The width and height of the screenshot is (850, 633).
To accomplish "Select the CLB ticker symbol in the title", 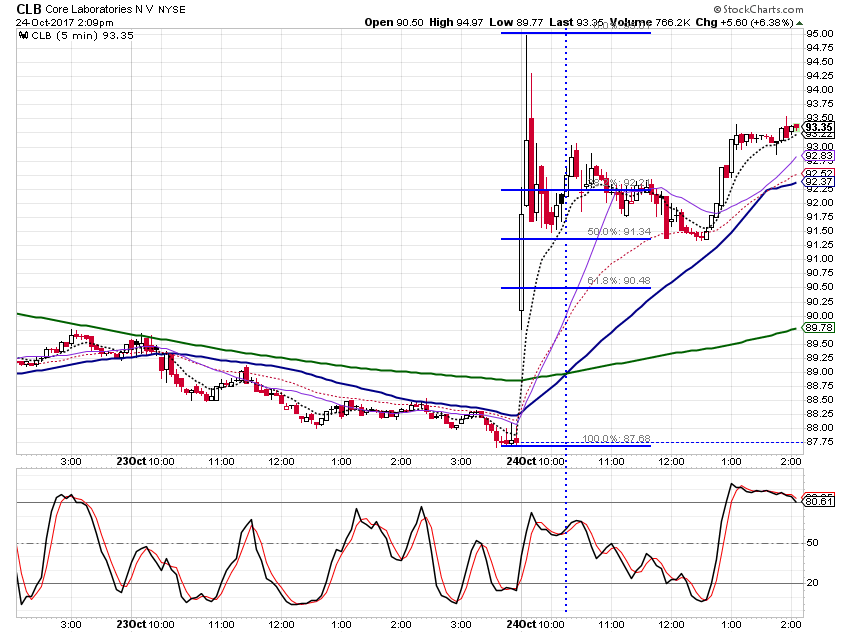I will tap(28, 9).
